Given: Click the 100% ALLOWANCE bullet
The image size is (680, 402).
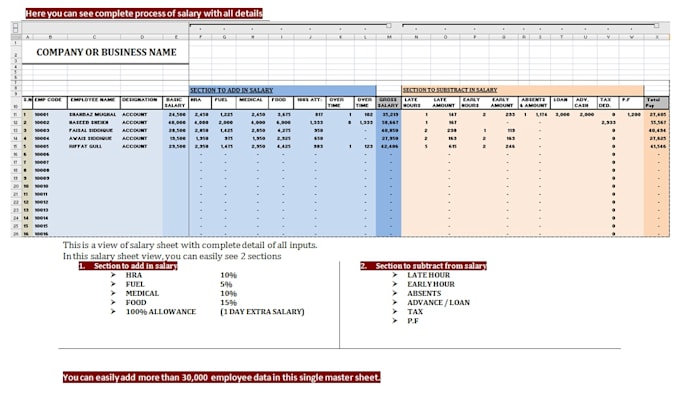Looking at the screenshot, I should tap(161, 311).
